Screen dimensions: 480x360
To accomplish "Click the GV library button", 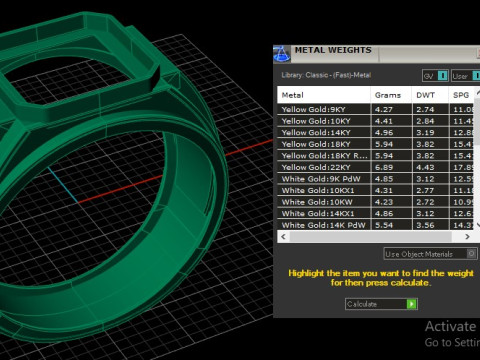I will (x=435, y=76).
